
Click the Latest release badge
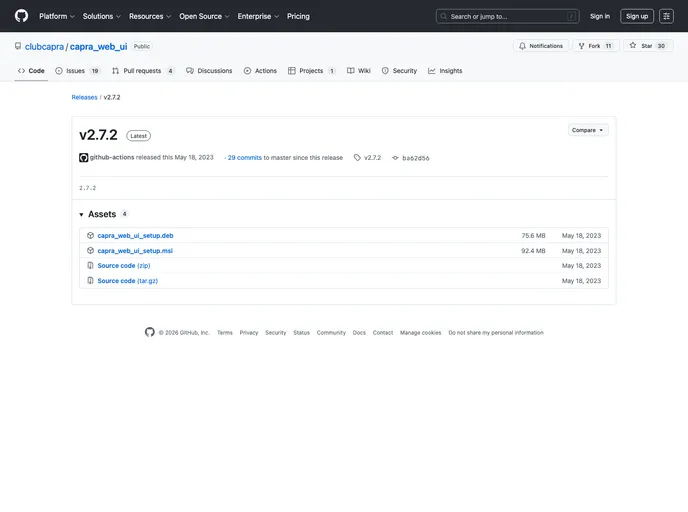click(x=139, y=136)
